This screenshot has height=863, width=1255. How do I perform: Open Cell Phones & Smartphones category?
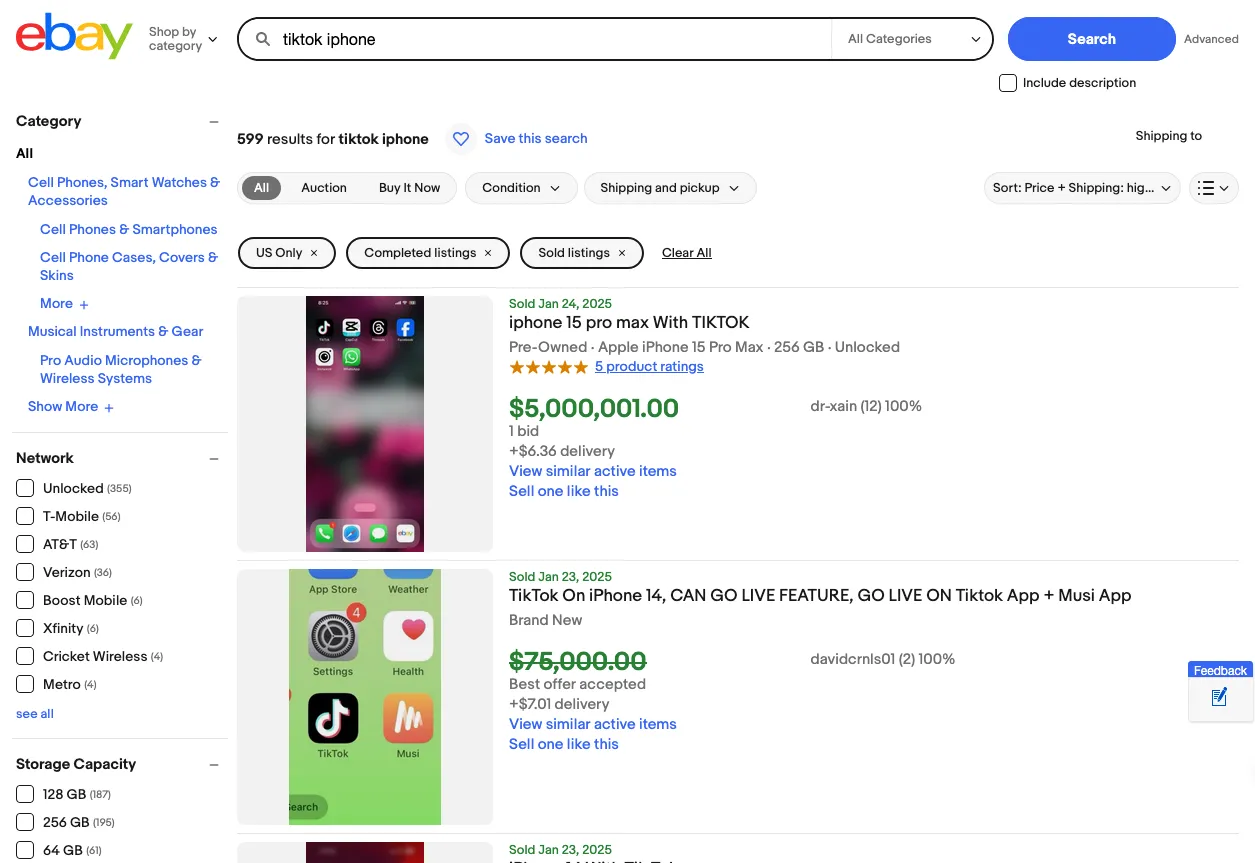pyautogui.click(x=129, y=230)
